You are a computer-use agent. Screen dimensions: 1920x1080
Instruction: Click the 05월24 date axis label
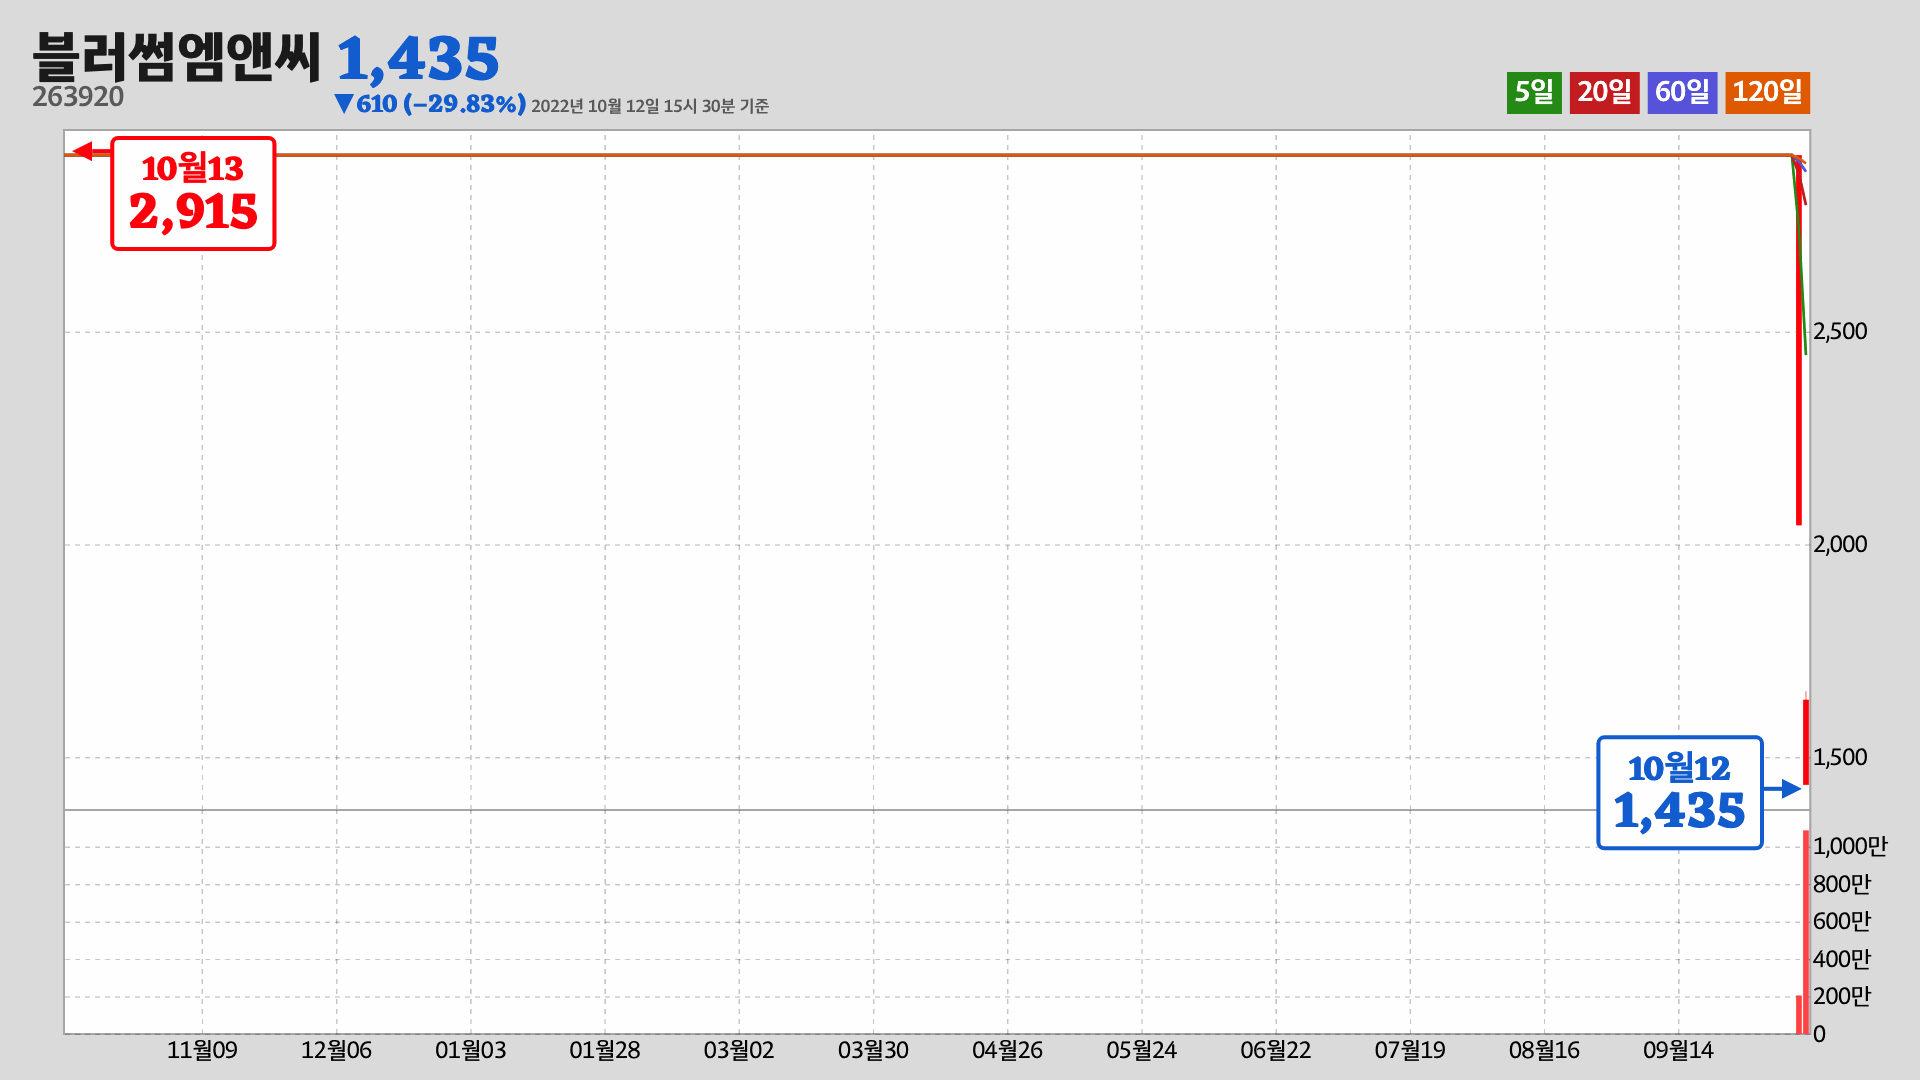1141,1051
